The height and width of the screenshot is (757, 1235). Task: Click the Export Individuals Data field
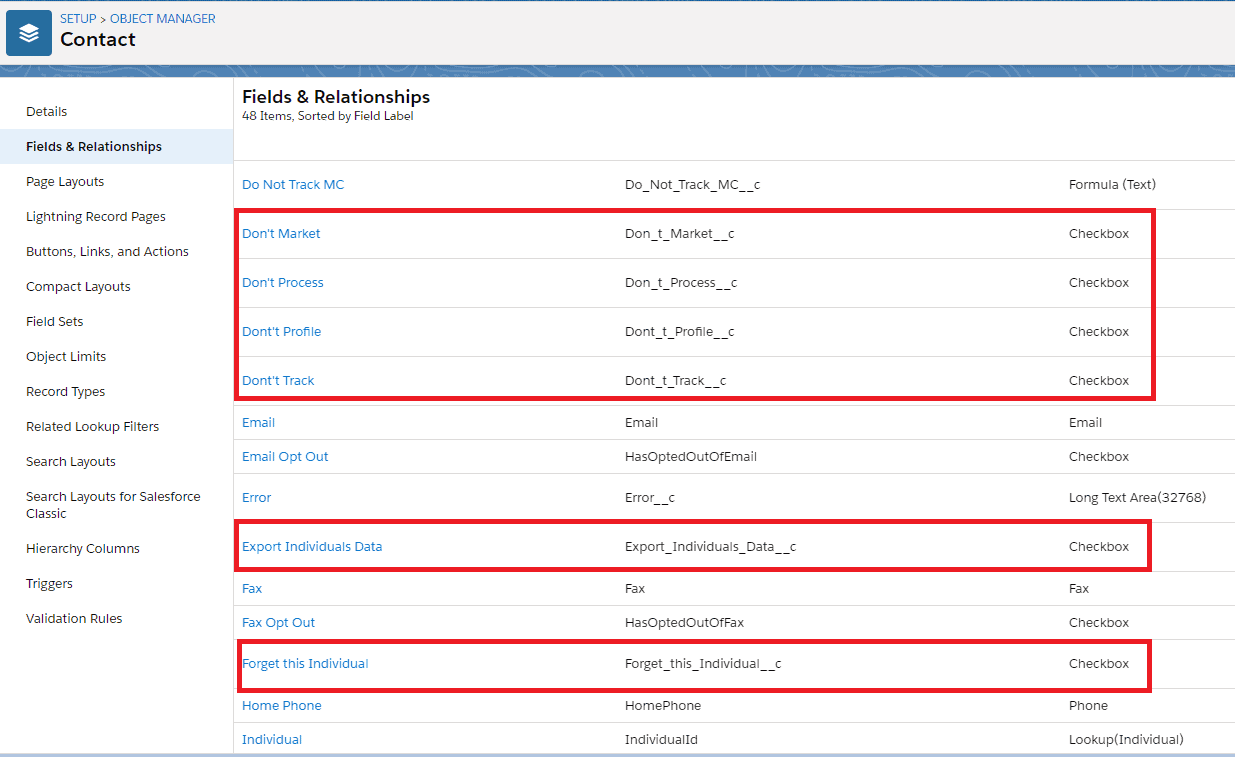(312, 547)
